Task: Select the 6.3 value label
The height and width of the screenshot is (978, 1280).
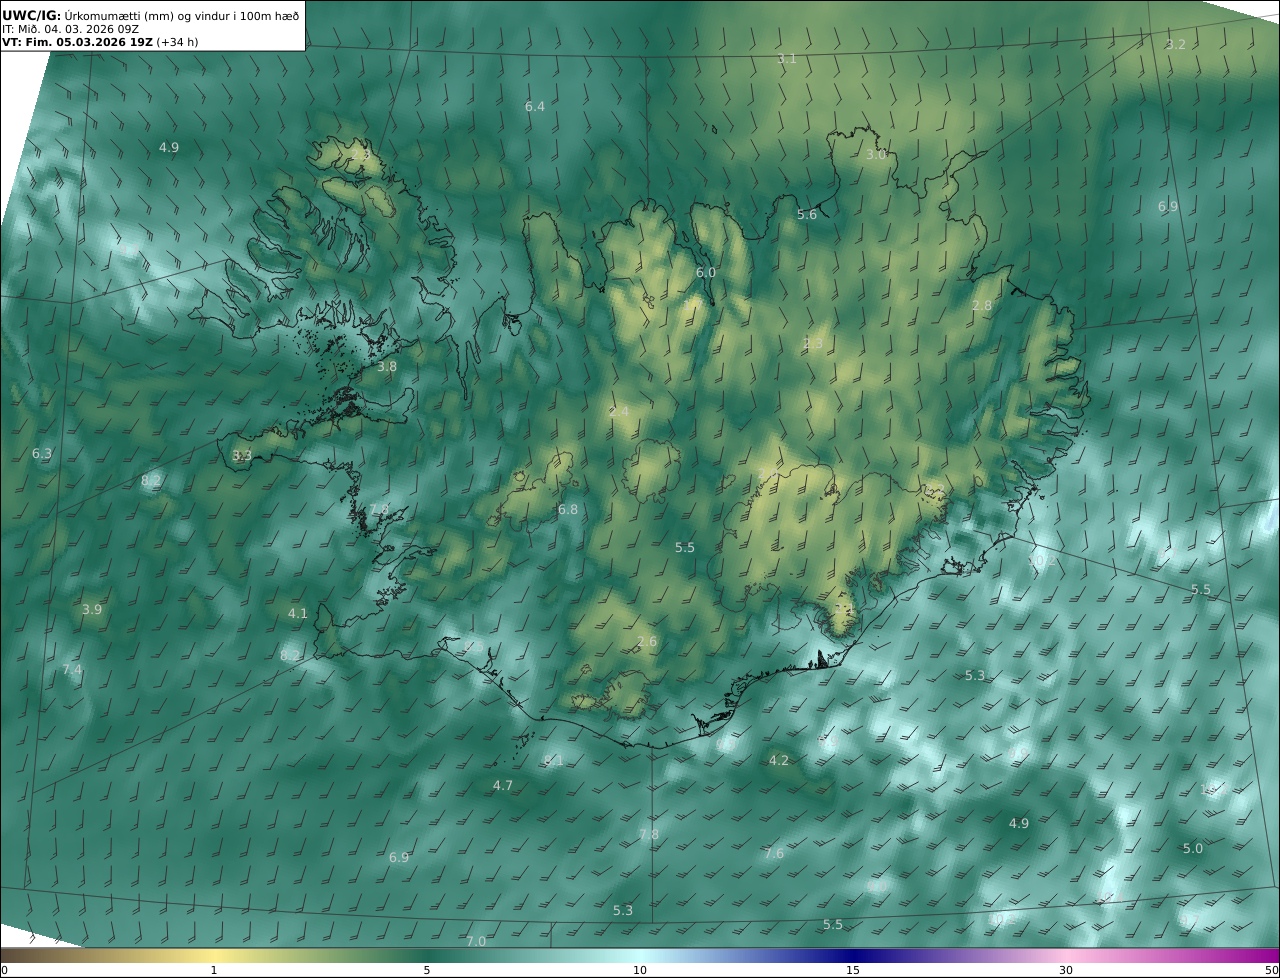Action: [x=42, y=454]
